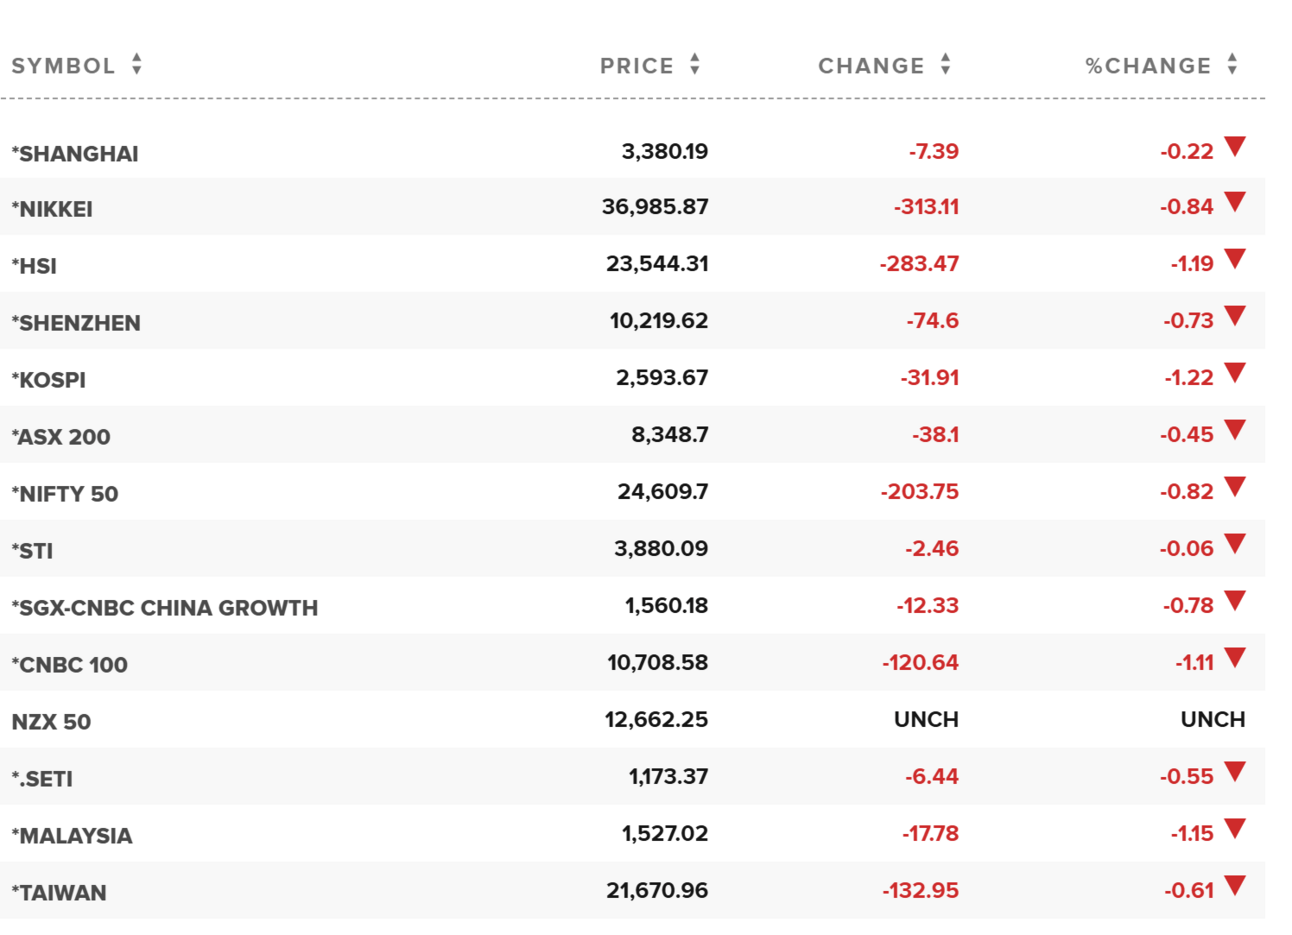This screenshot has width=1292, height=935.
Task: Click the red down arrow for KOSPI
Action: (x=1235, y=374)
